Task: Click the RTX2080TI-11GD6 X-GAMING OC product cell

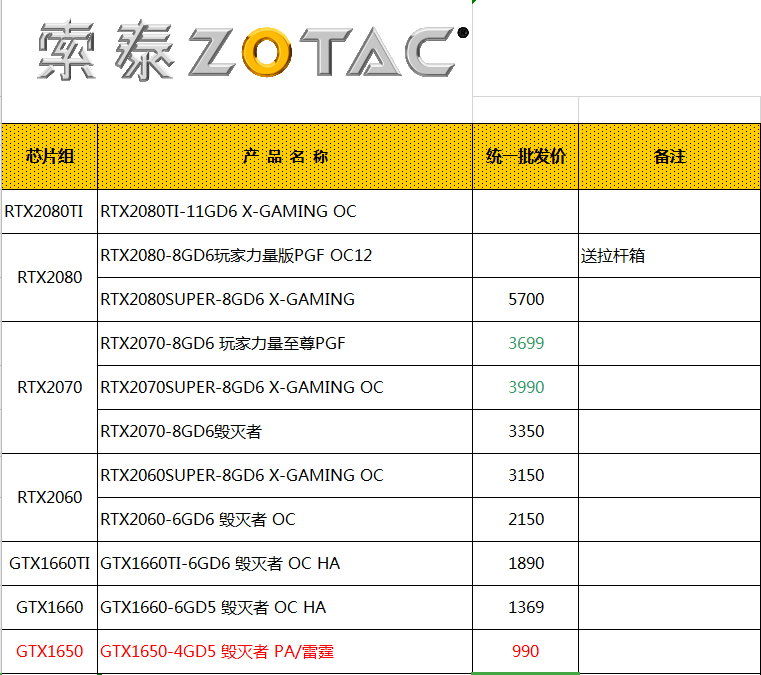Action: (x=285, y=211)
